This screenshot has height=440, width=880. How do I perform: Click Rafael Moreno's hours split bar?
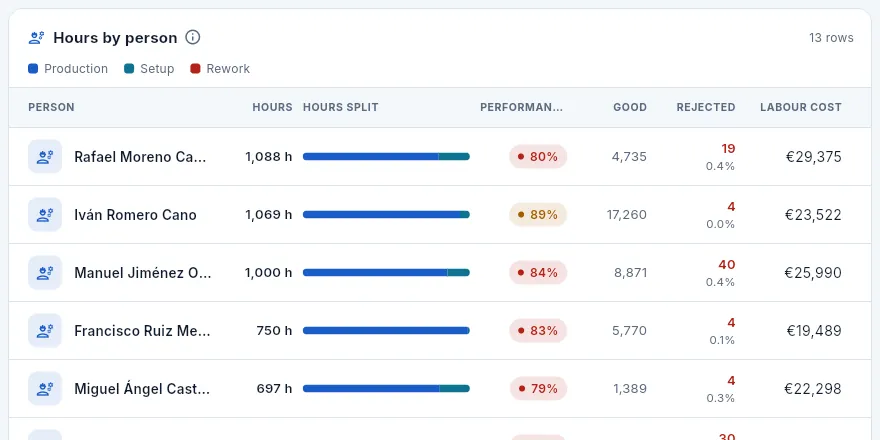coord(386,157)
